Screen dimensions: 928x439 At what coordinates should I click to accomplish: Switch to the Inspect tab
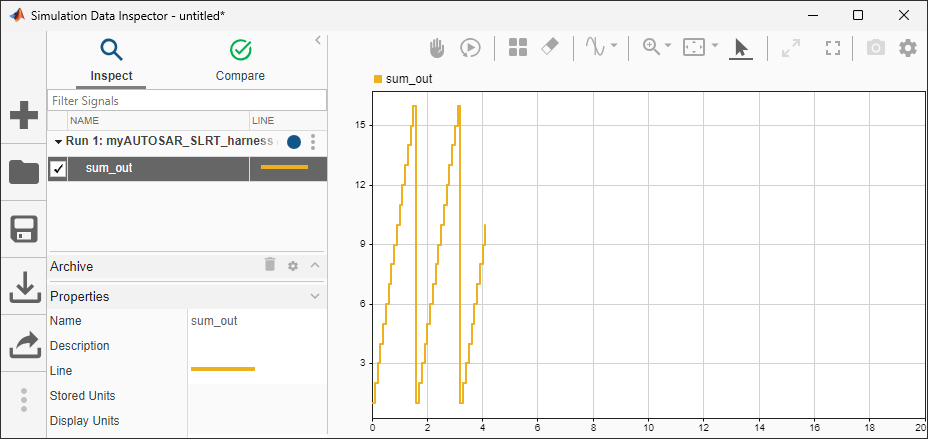[x=111, y=60]
